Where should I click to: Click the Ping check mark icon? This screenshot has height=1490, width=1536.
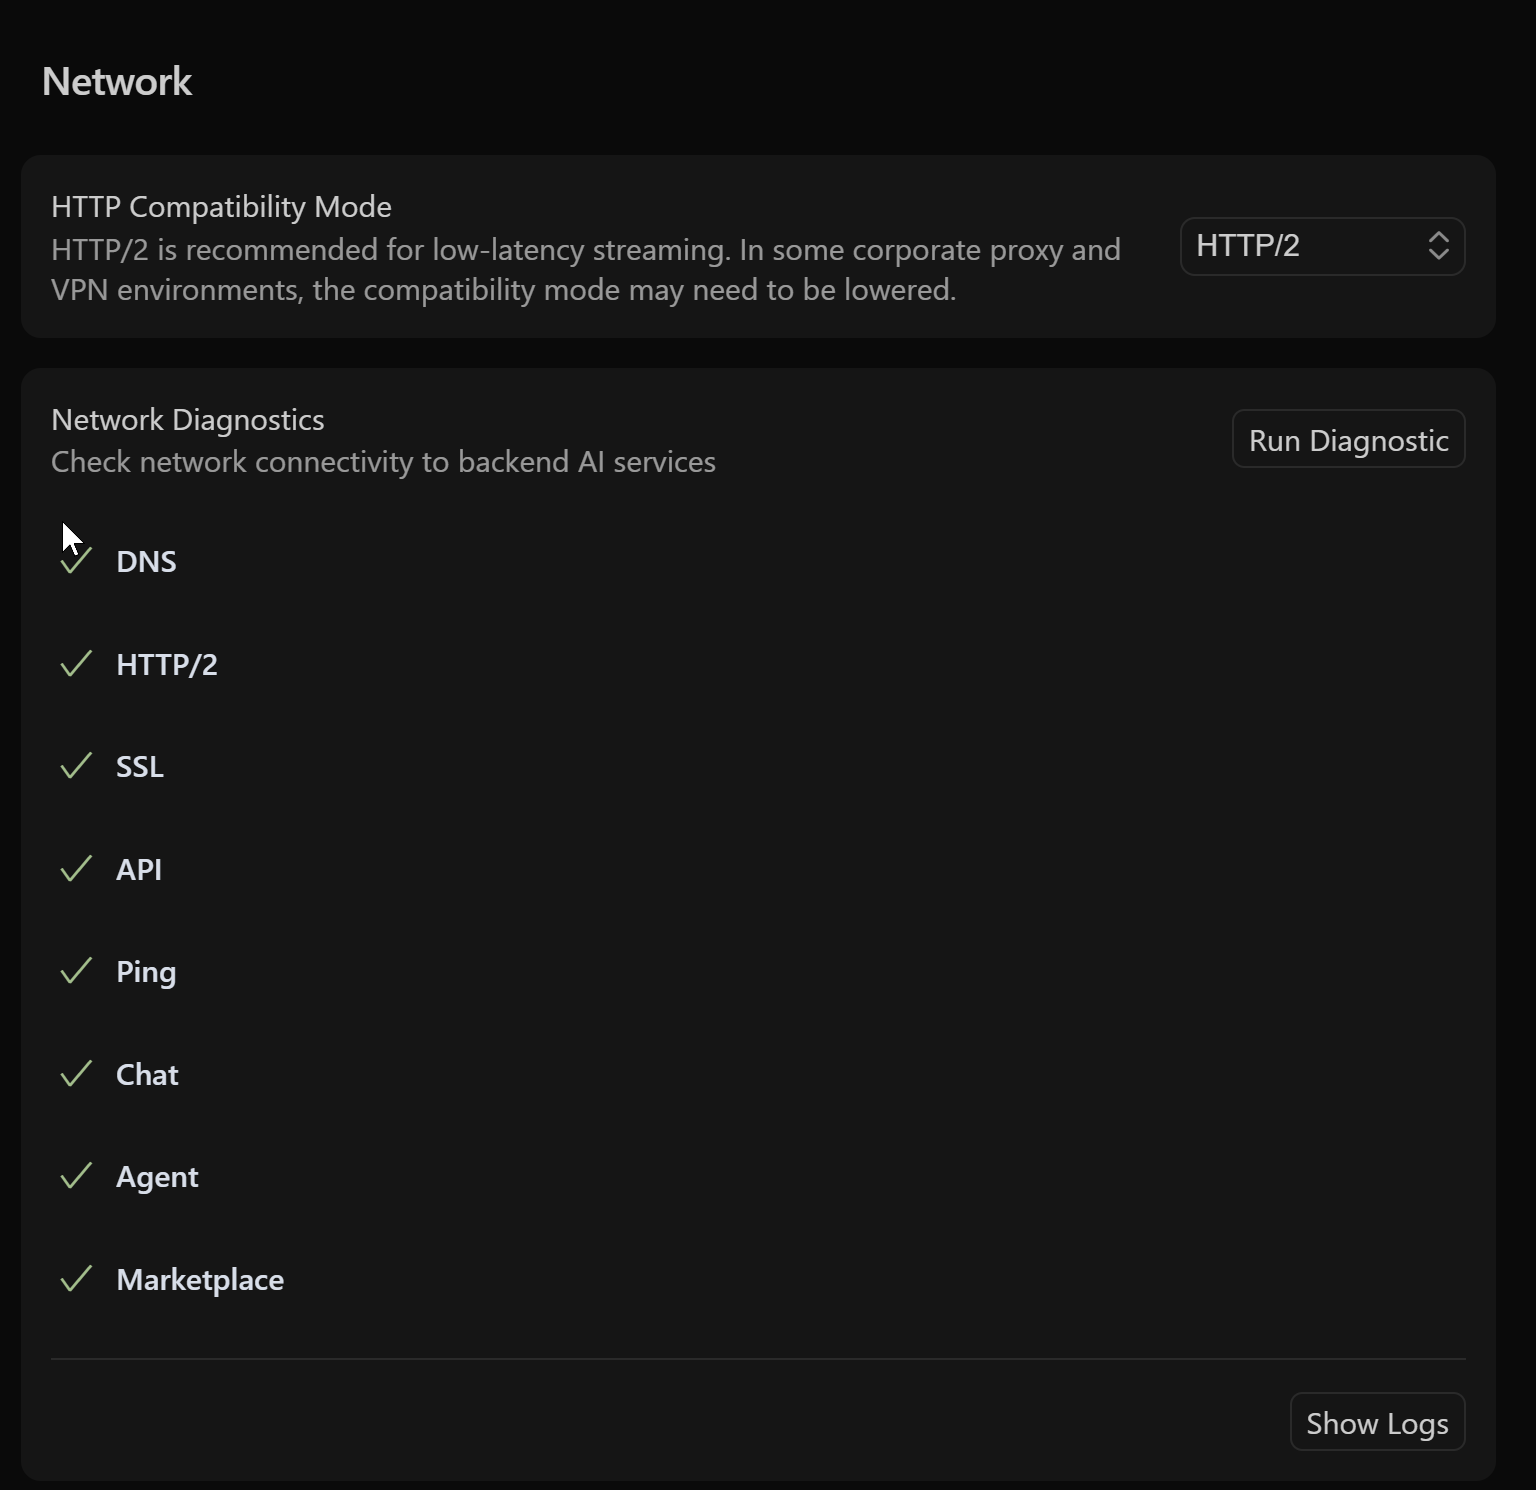(x=77, y=972)
